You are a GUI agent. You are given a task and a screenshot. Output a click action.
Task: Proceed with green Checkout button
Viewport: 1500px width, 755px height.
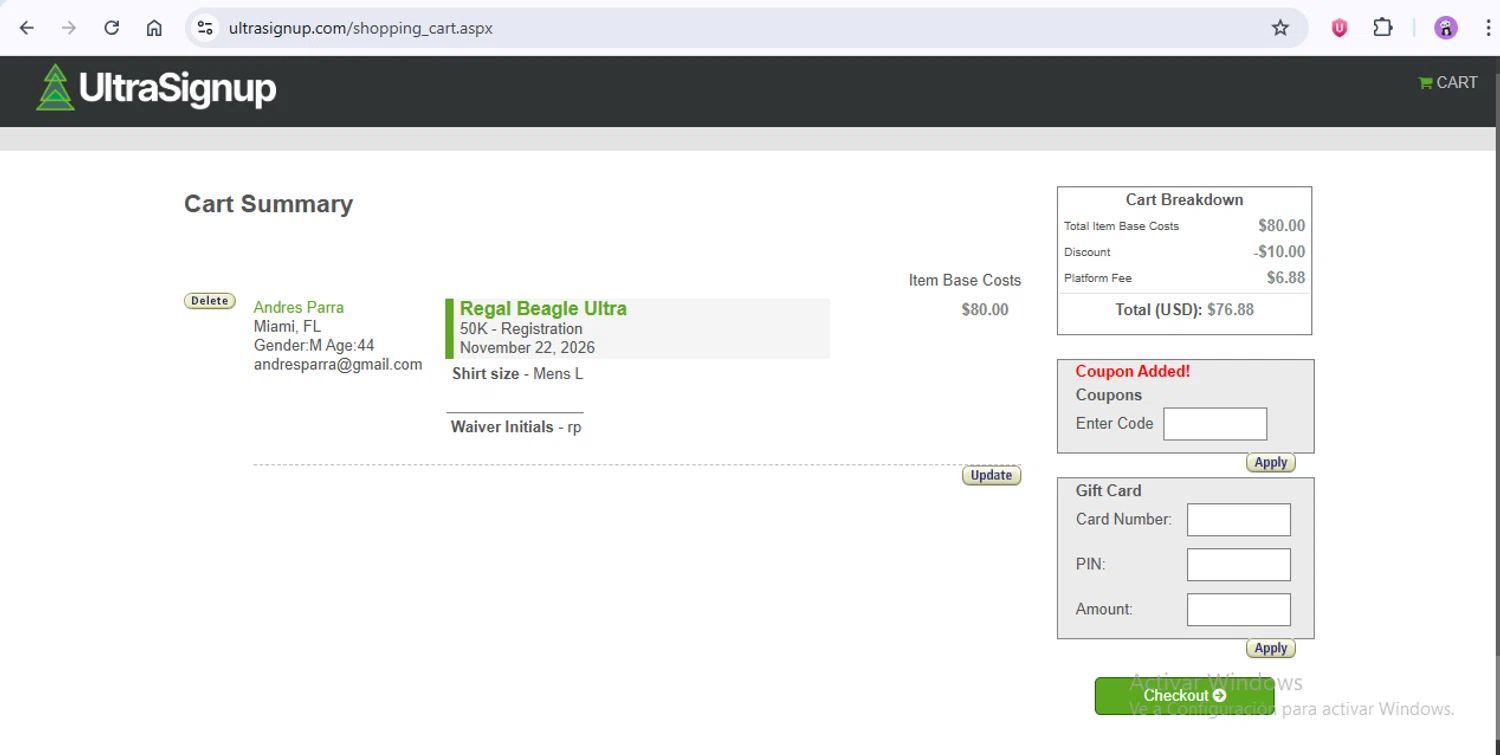point(1184,696)
